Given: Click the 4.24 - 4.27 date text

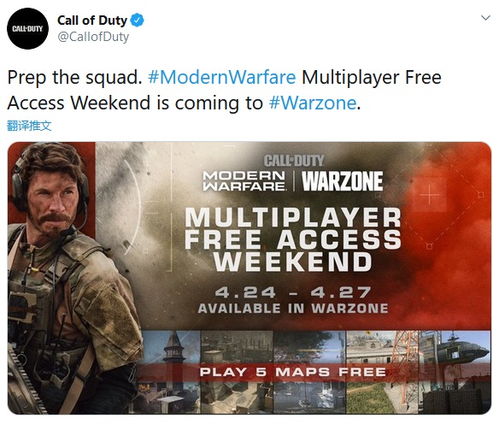Looking at the screenshot, I should 293,293.
